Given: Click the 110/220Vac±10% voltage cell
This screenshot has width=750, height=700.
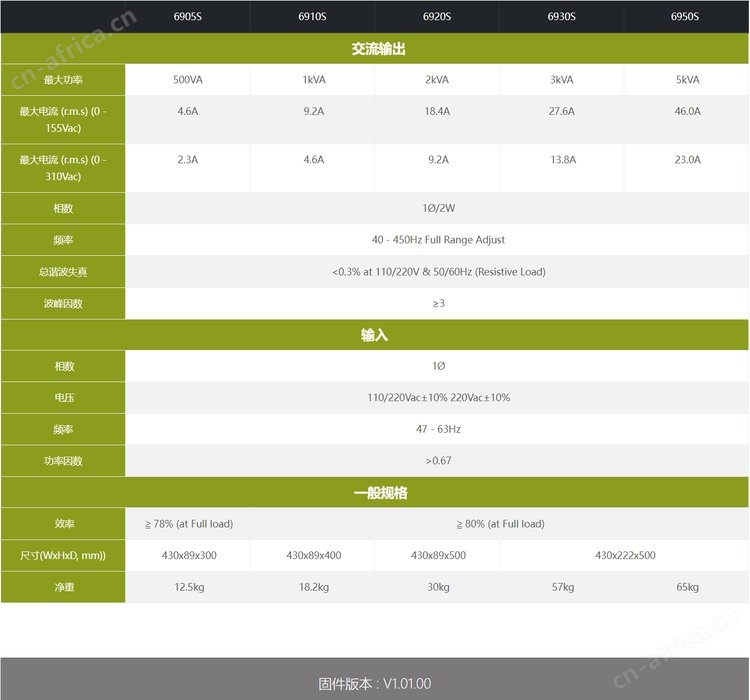Looking at the screenshot, I should [x=438, y=398].
